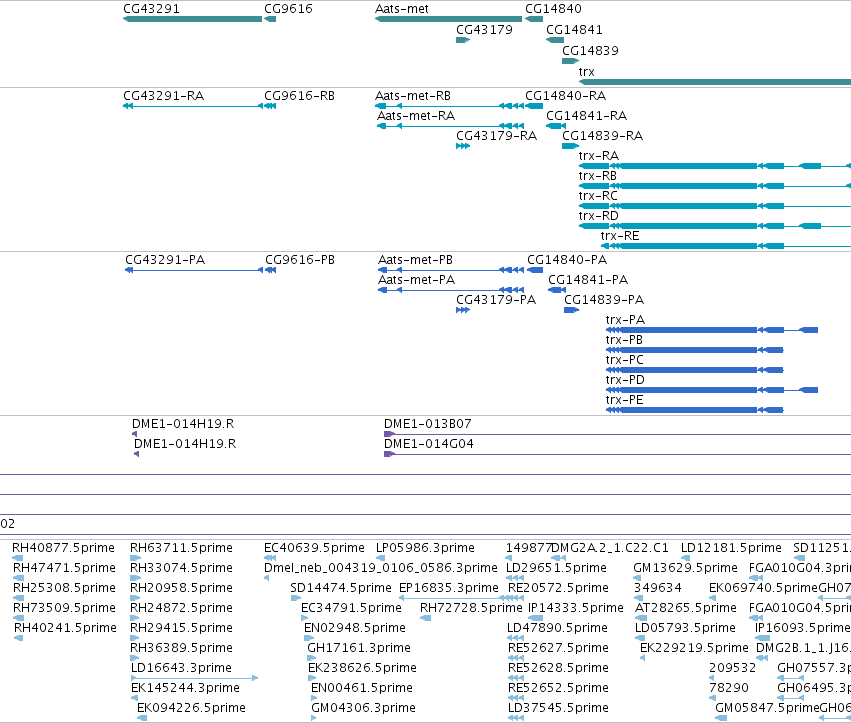This screenshot has width=851, height=723.
Task: Select the RH73509.5prime EST label
Action: coord(64,608)
